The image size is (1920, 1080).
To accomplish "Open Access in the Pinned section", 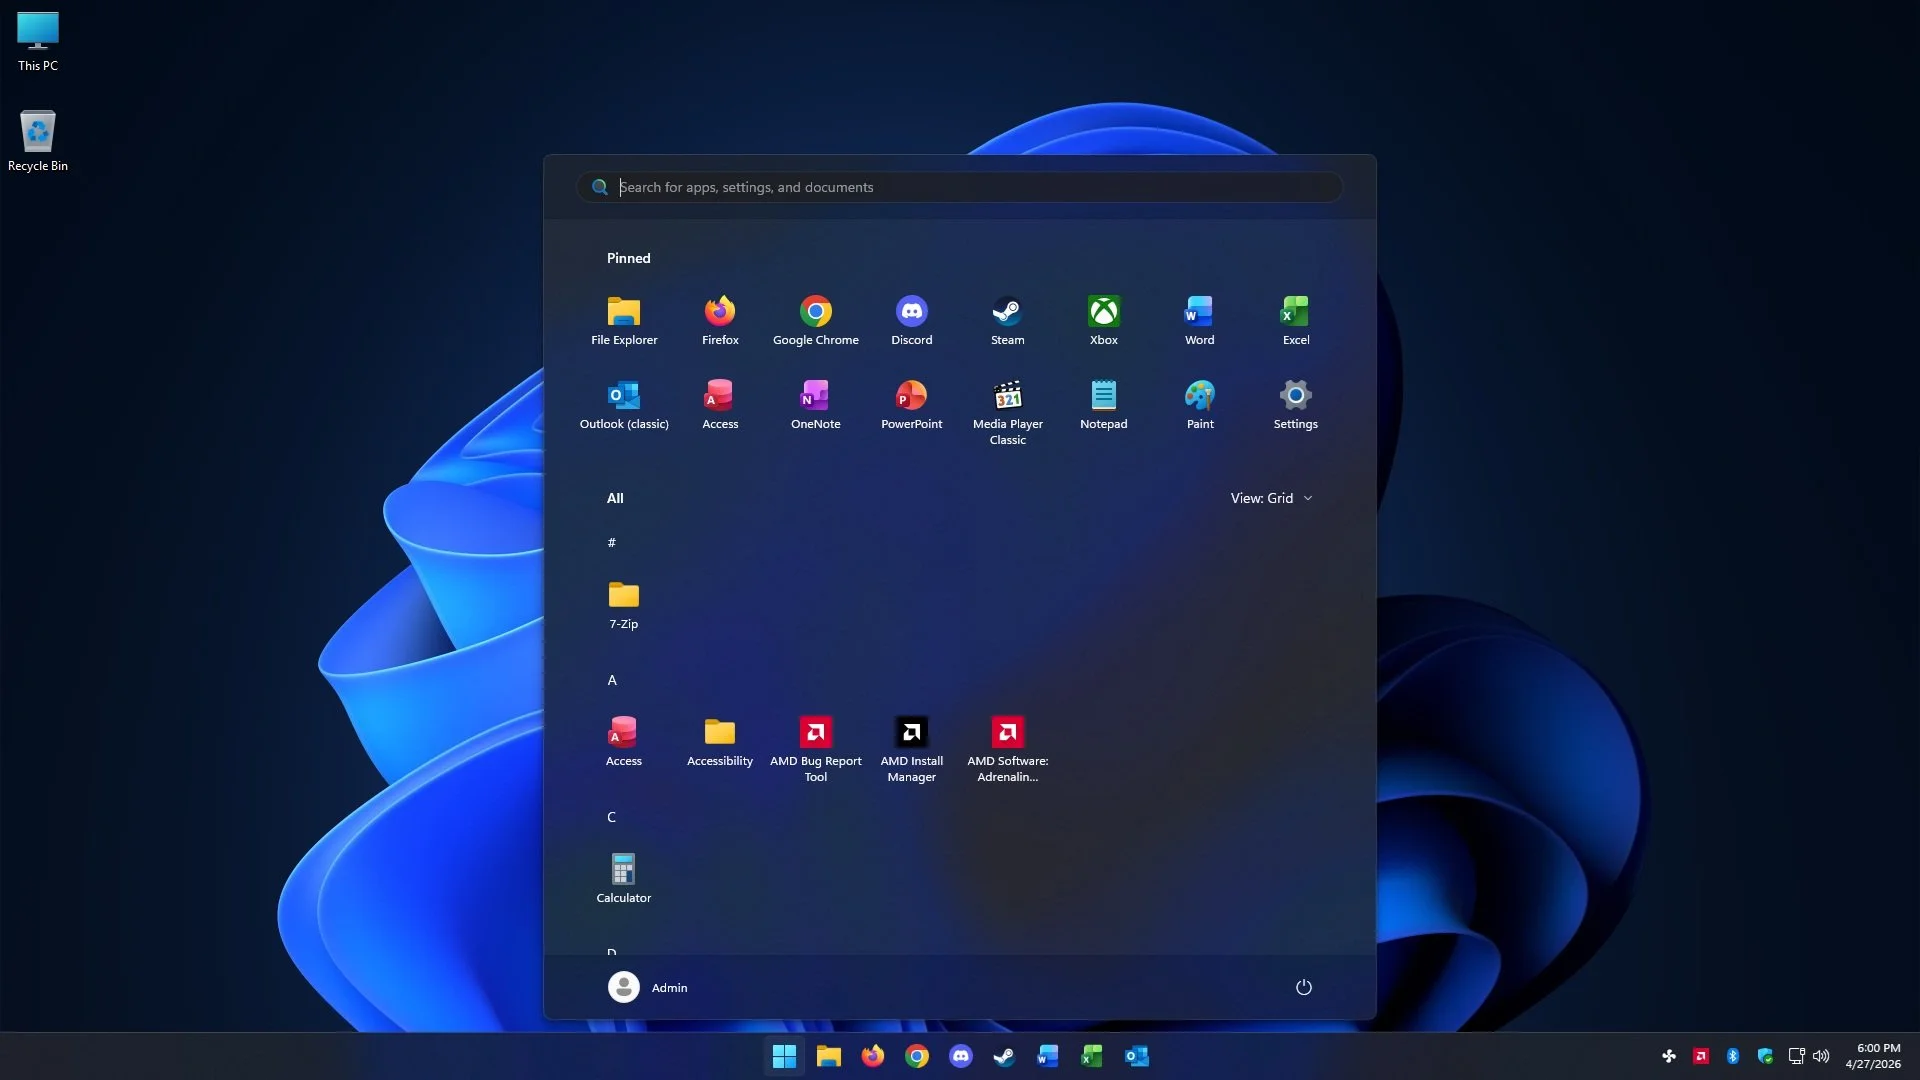I will click(720, 405).
